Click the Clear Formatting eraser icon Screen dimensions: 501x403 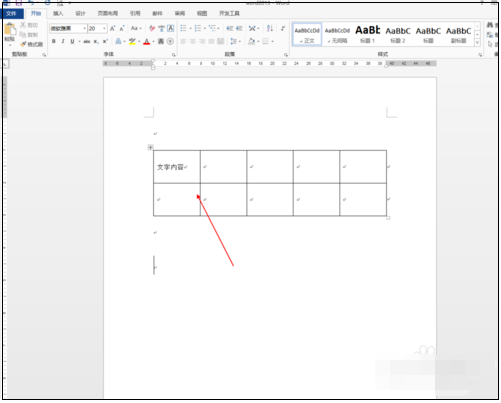[152, 28]
